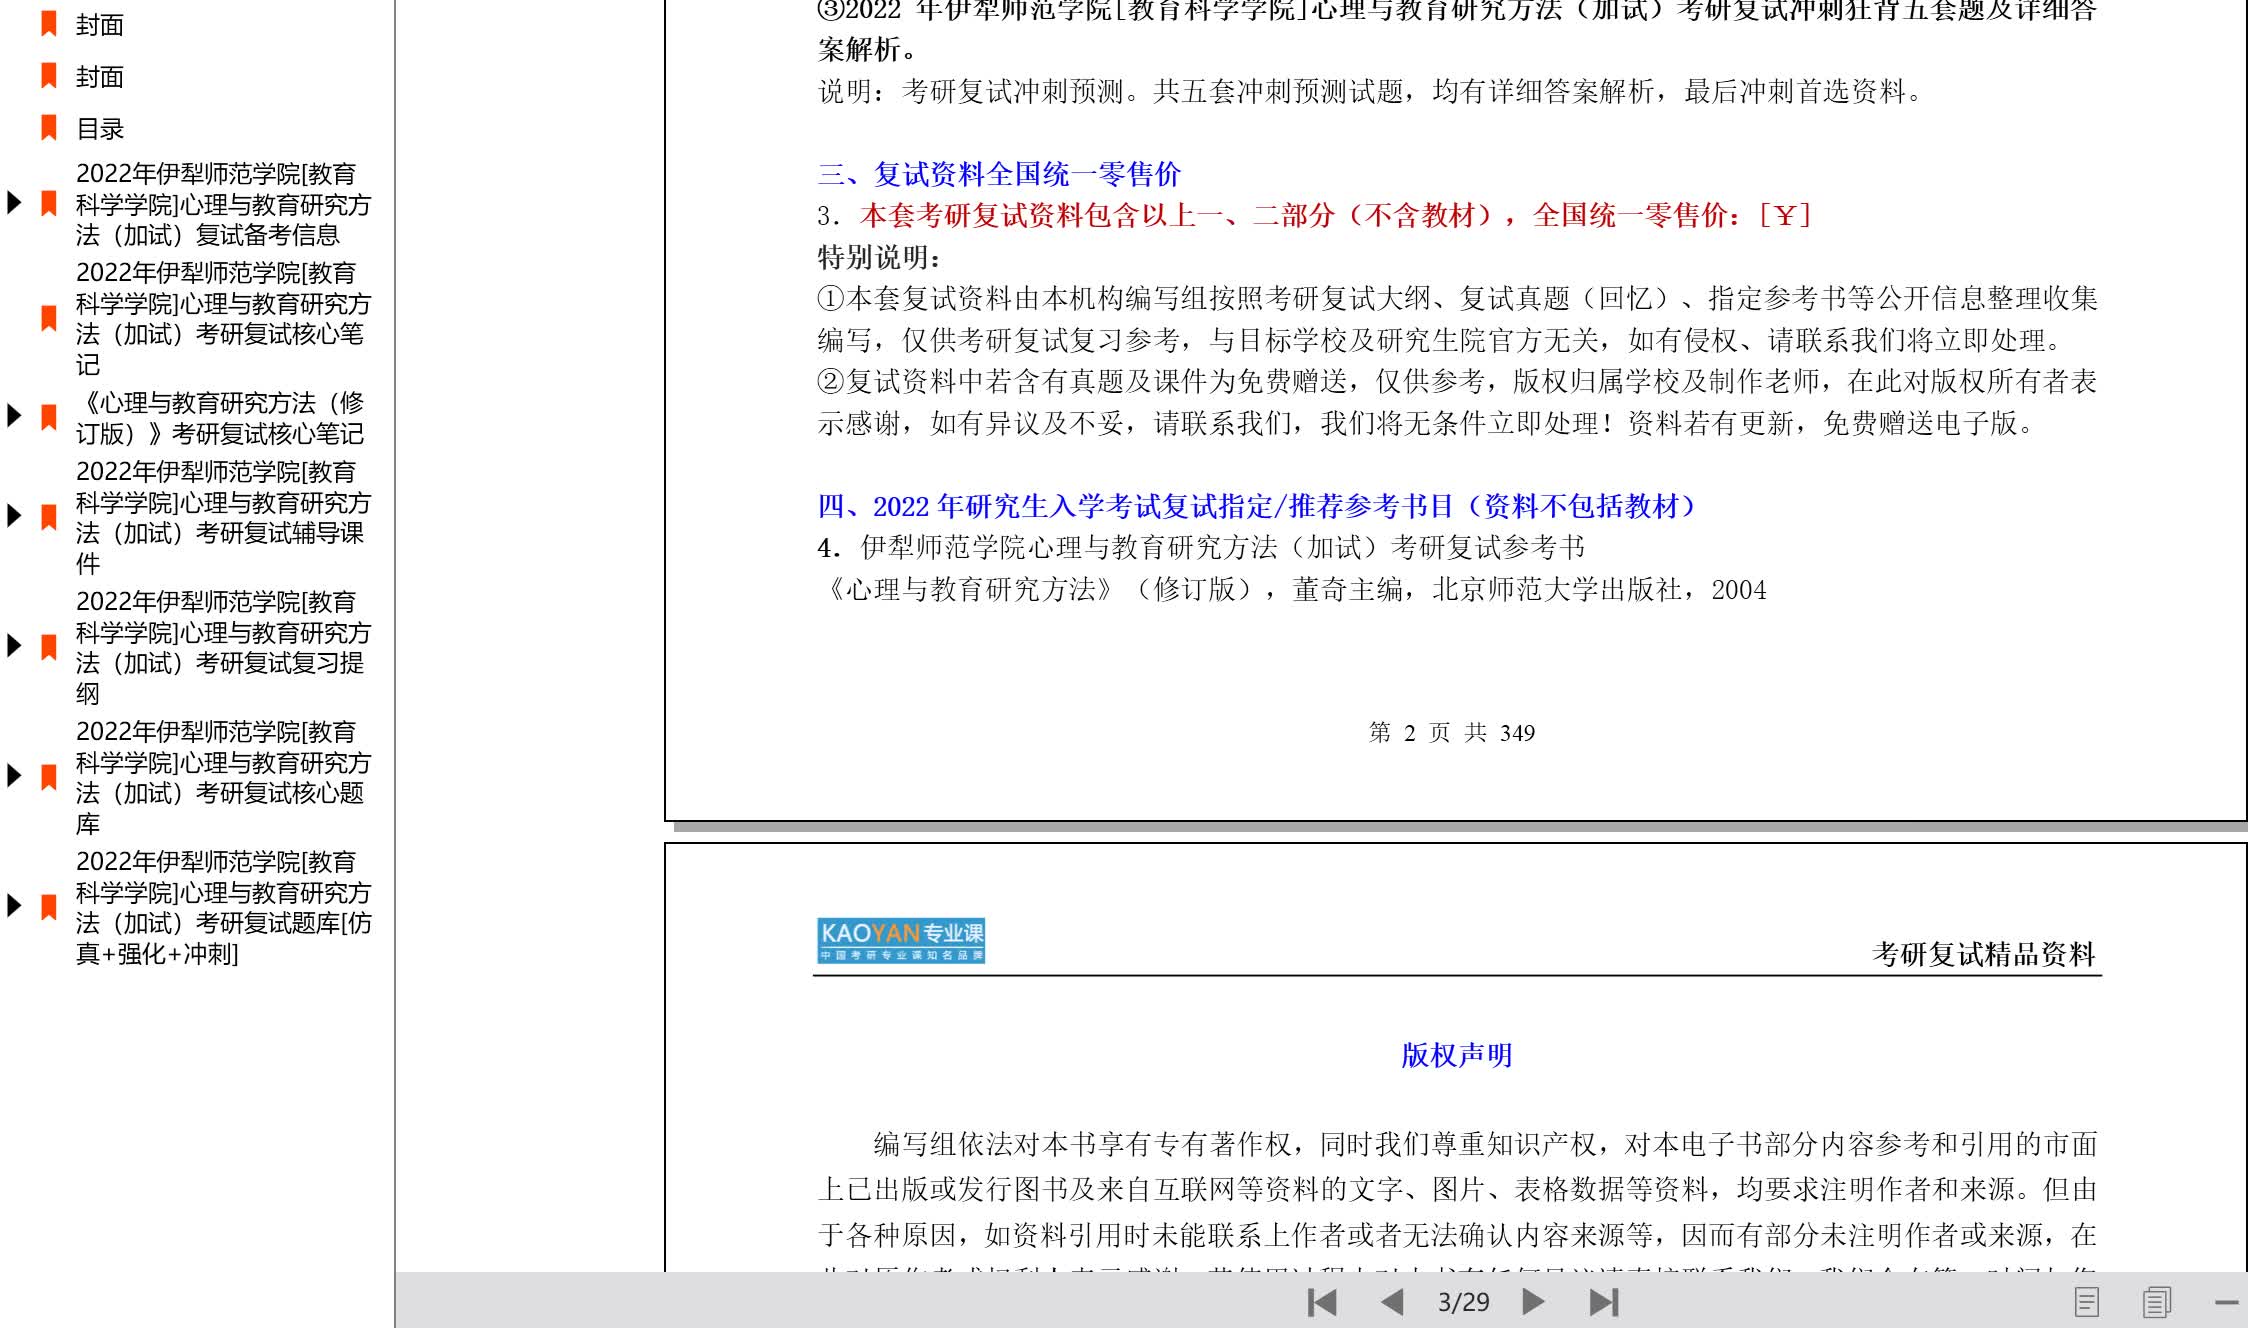Click the red retail price line

click(x=1314, y=215)
